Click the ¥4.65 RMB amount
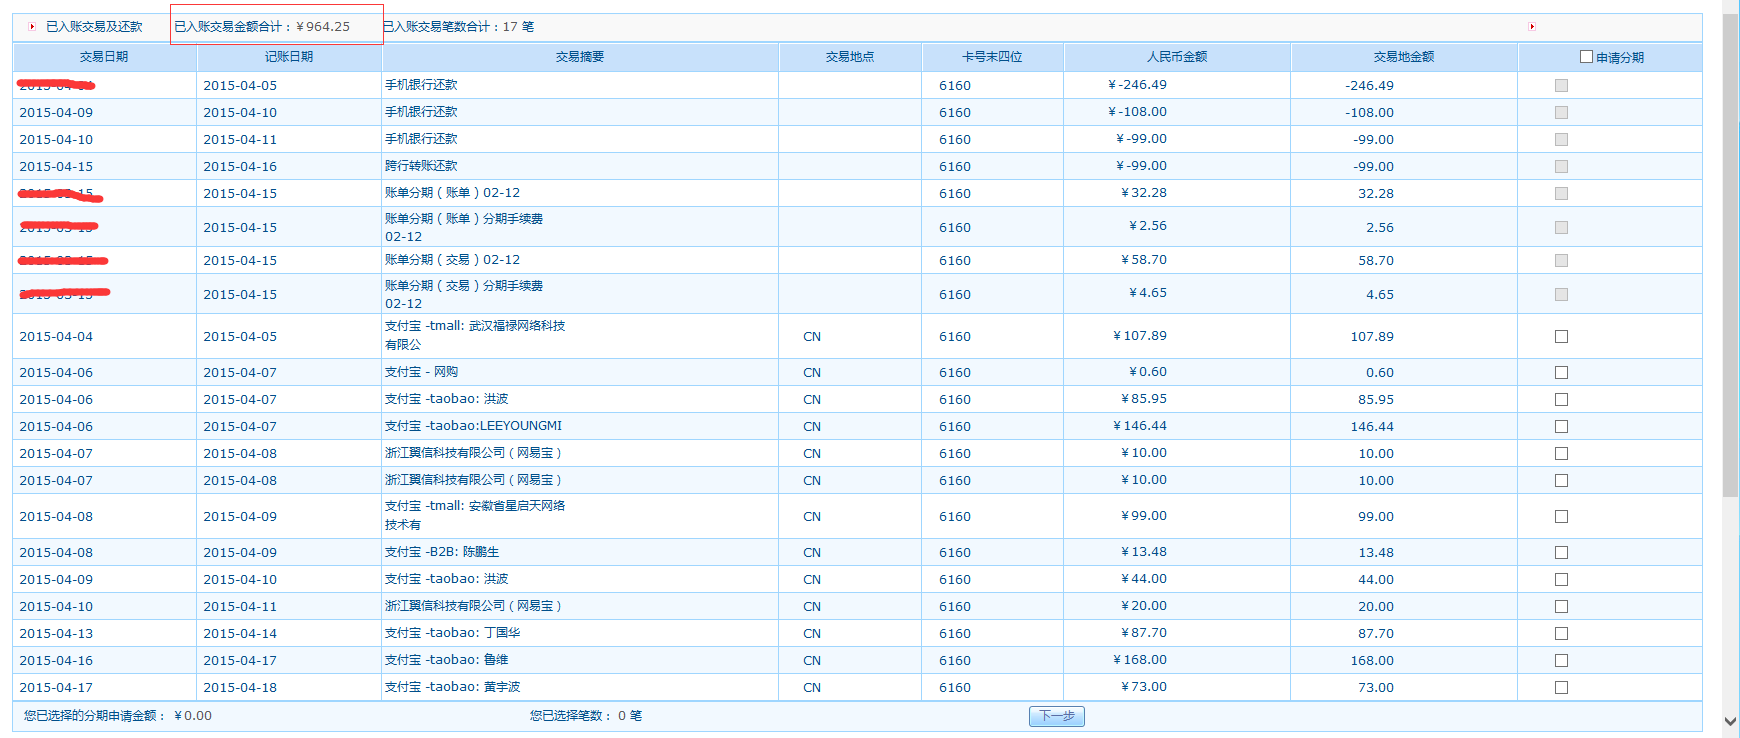 tap(1148, 293)
